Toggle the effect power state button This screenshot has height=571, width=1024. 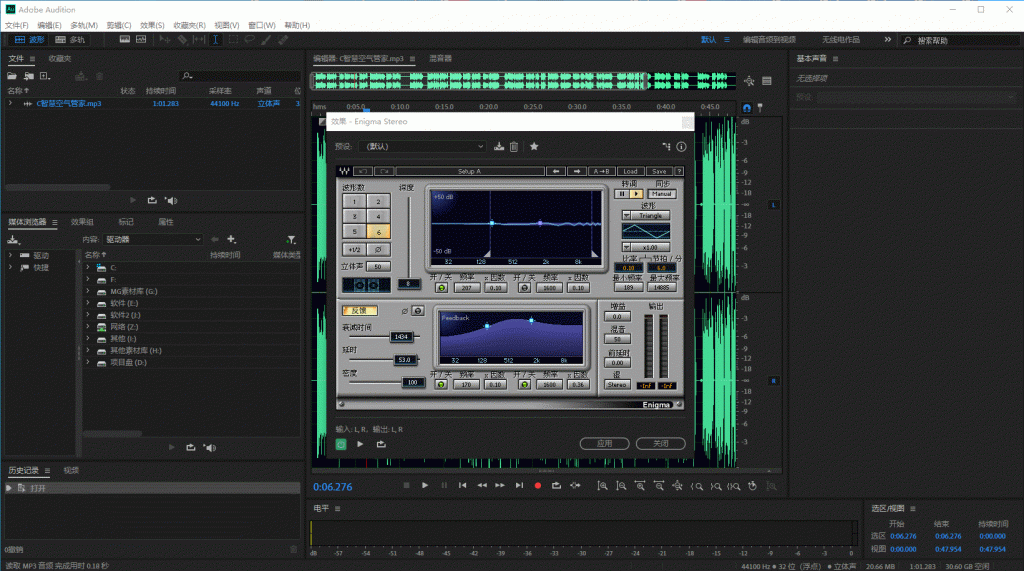[x=341, y=444]
